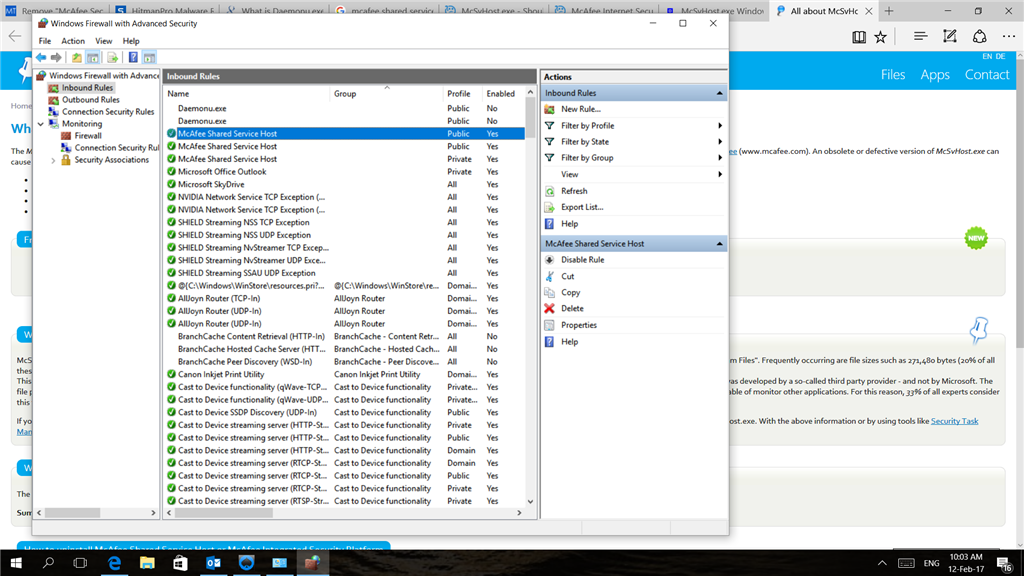Expand the Security Associations tree node
The width and height of the screenshot is (1024, 576).
(x=54, y=160)
